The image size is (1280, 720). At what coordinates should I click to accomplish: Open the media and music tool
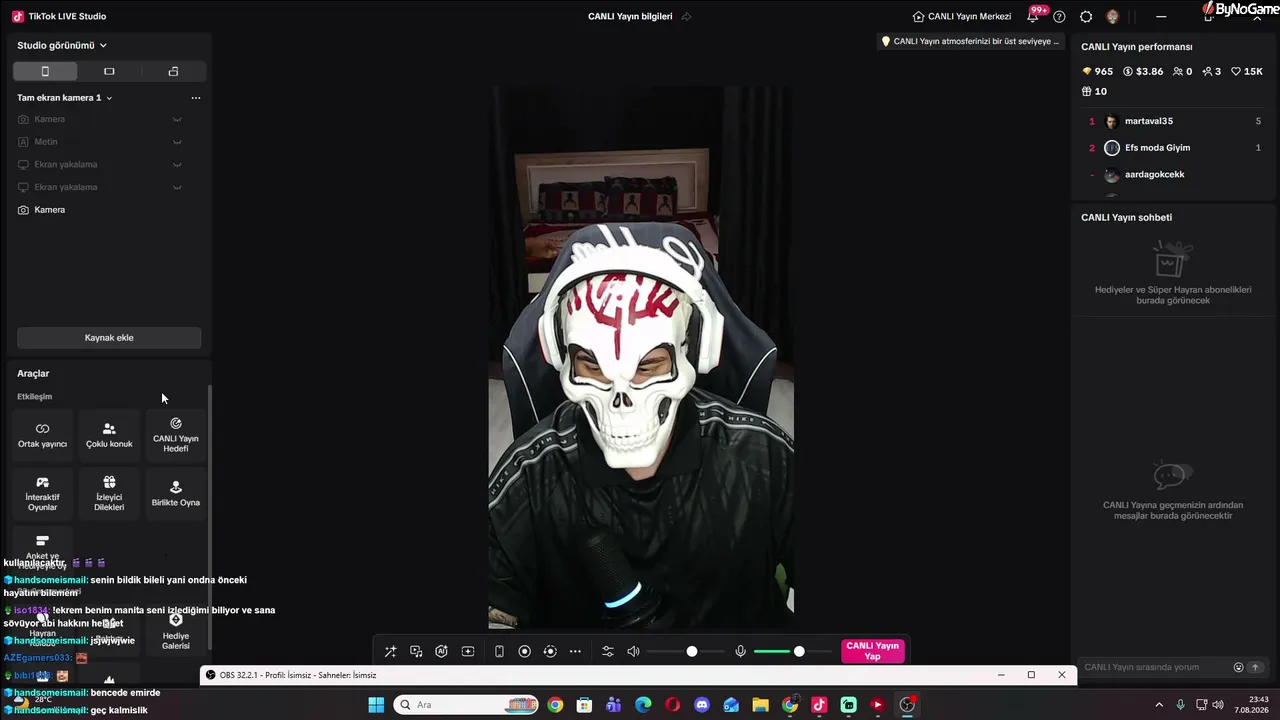click(x=416, y=651)
